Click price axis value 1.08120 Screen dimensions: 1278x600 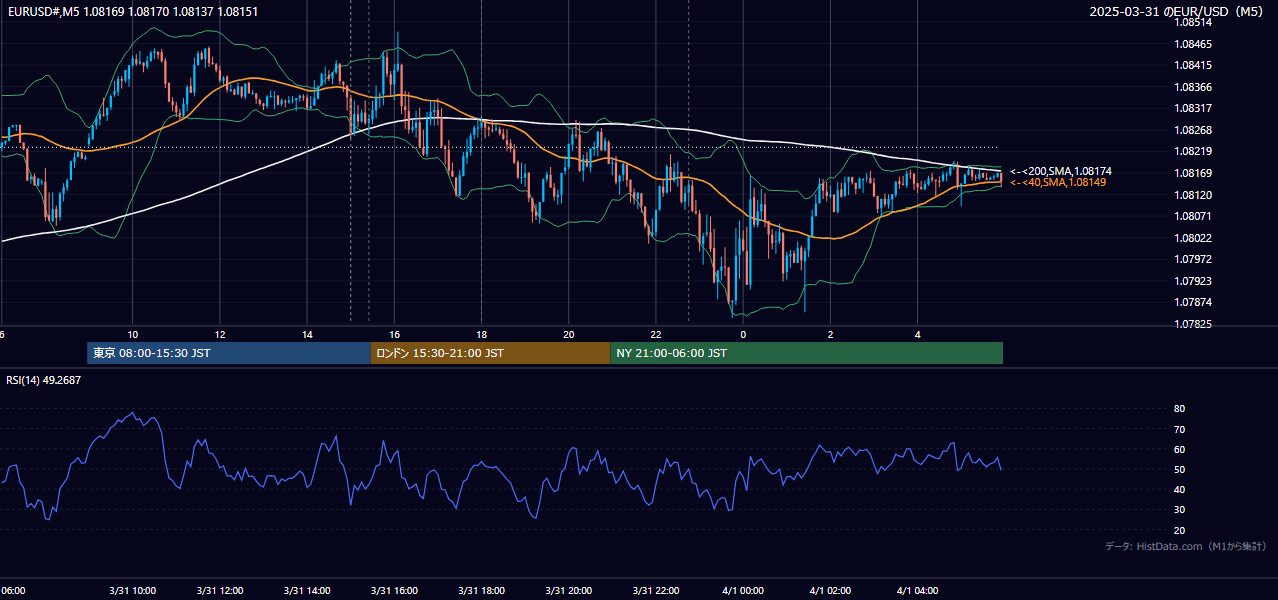[1191, 195]
